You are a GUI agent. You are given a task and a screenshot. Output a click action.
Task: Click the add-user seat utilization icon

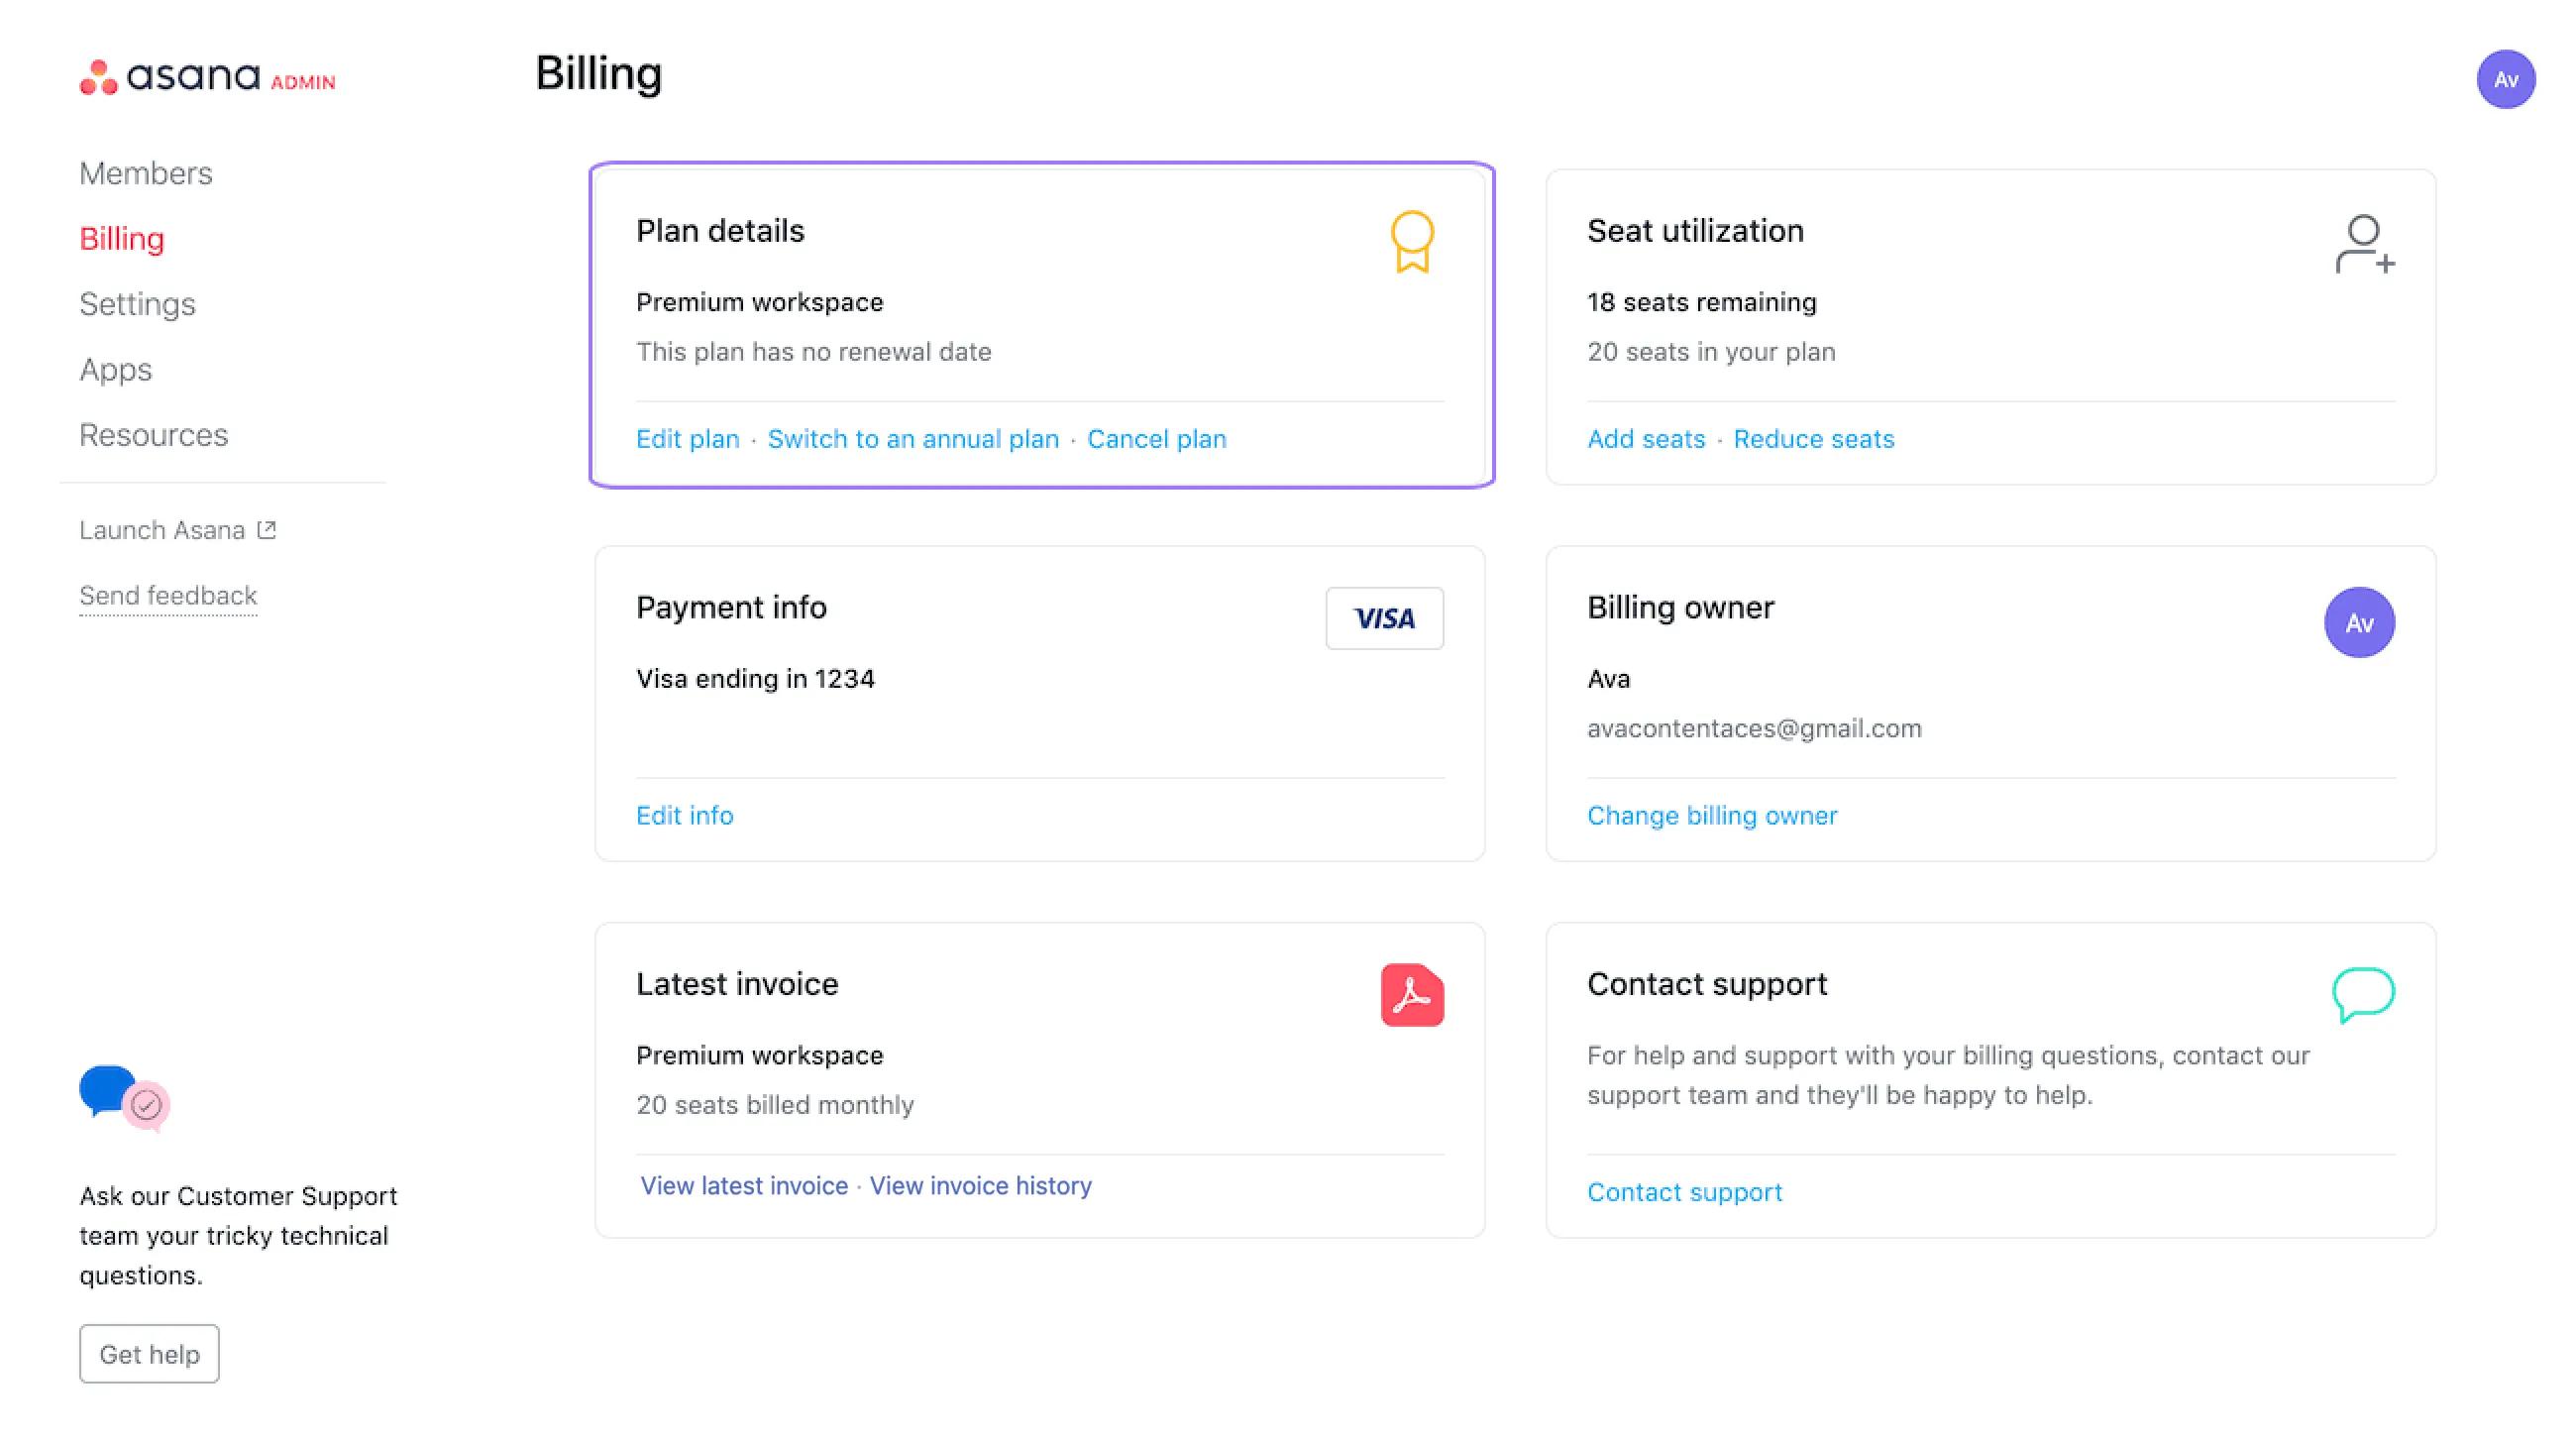2364,244
